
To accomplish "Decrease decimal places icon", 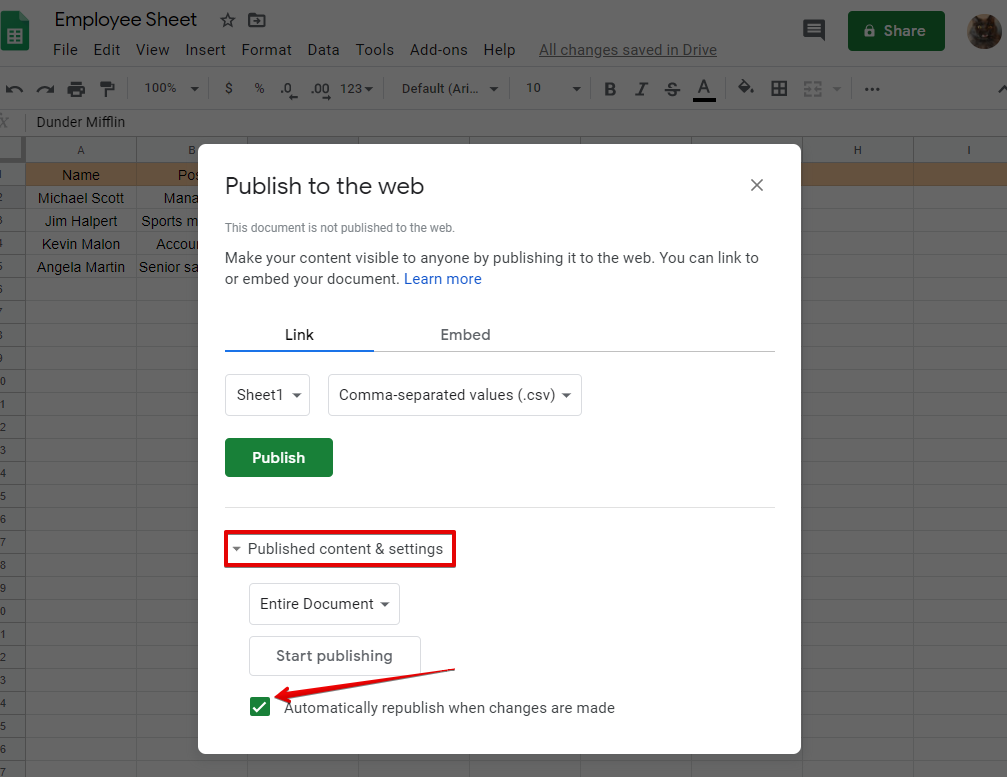I will [288, 89].
